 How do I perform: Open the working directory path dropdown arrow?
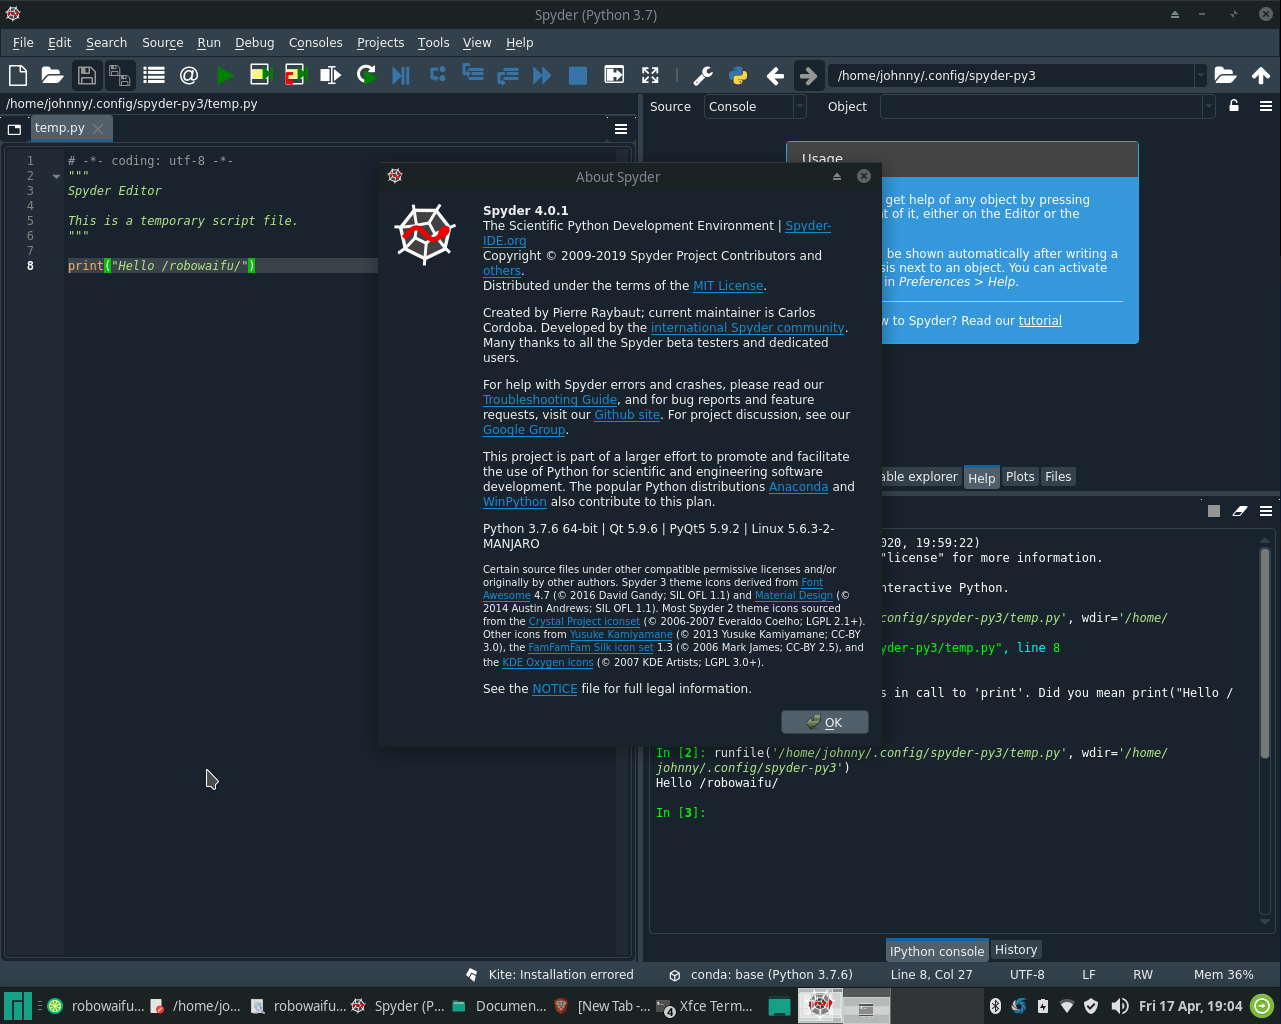pyautogui.click(x=1200, y=75)
